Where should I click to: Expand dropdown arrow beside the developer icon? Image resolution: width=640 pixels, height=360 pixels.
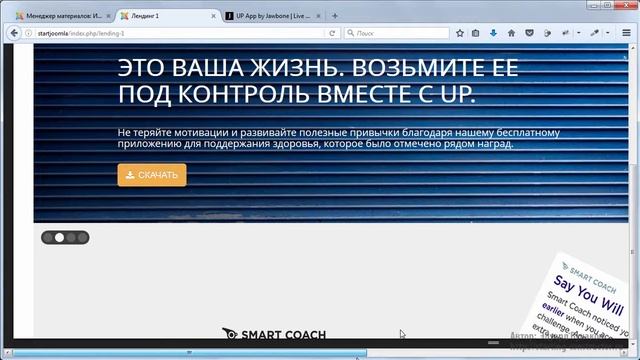pyautogui.click(x=578, y=33)
